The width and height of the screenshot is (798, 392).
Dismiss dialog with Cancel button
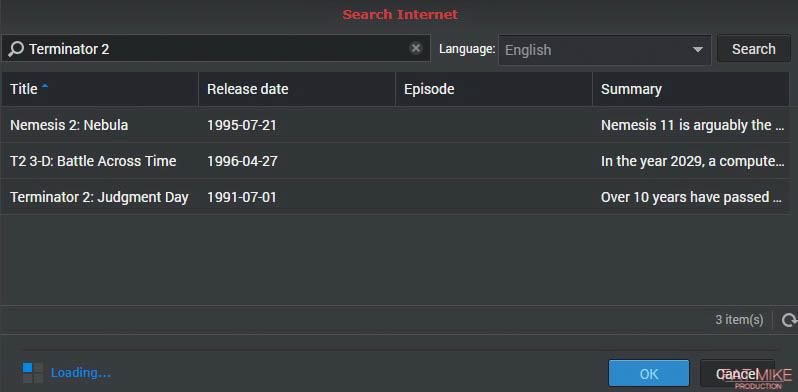[x=737, y=374]
